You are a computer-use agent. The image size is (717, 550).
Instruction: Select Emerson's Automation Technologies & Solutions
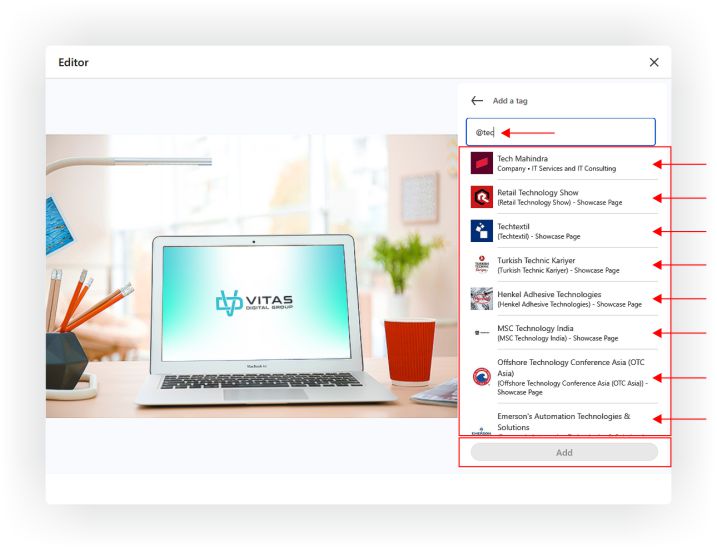[564, 421]
